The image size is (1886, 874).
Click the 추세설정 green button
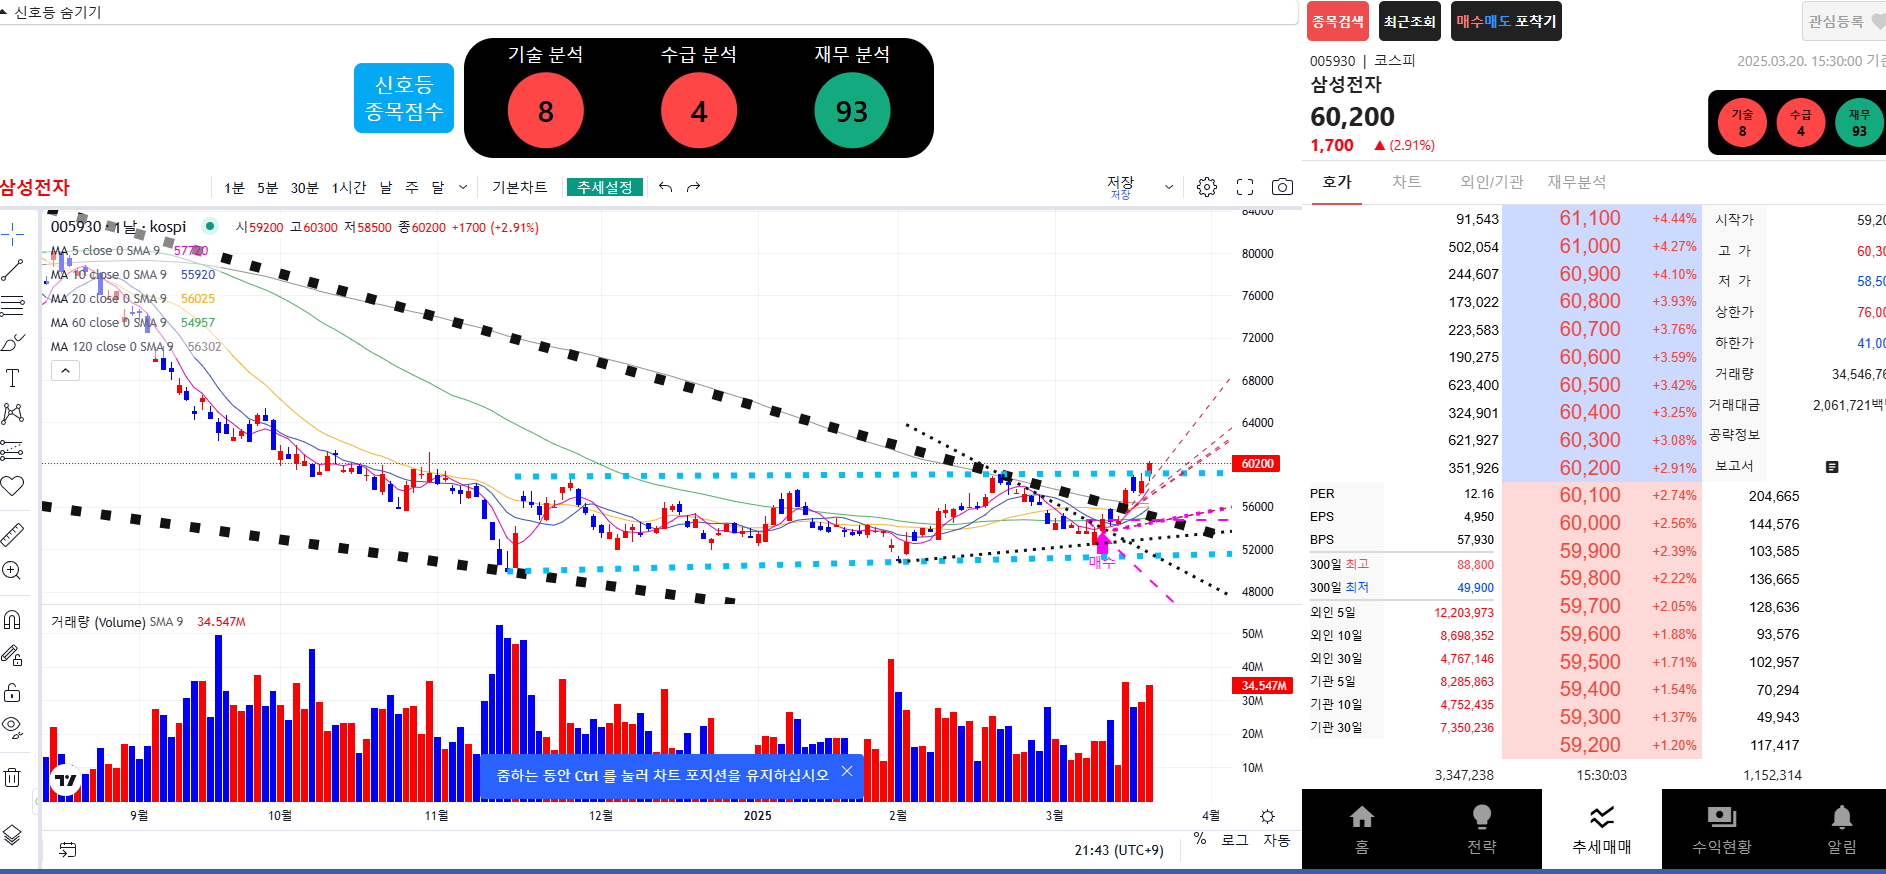tap(605, 187)
